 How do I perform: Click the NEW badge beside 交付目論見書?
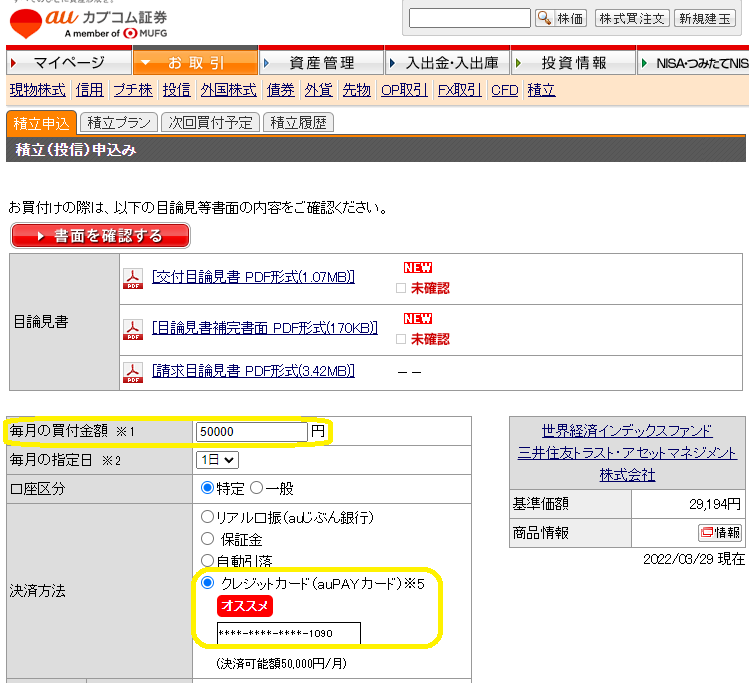click(x=417, y=267)
